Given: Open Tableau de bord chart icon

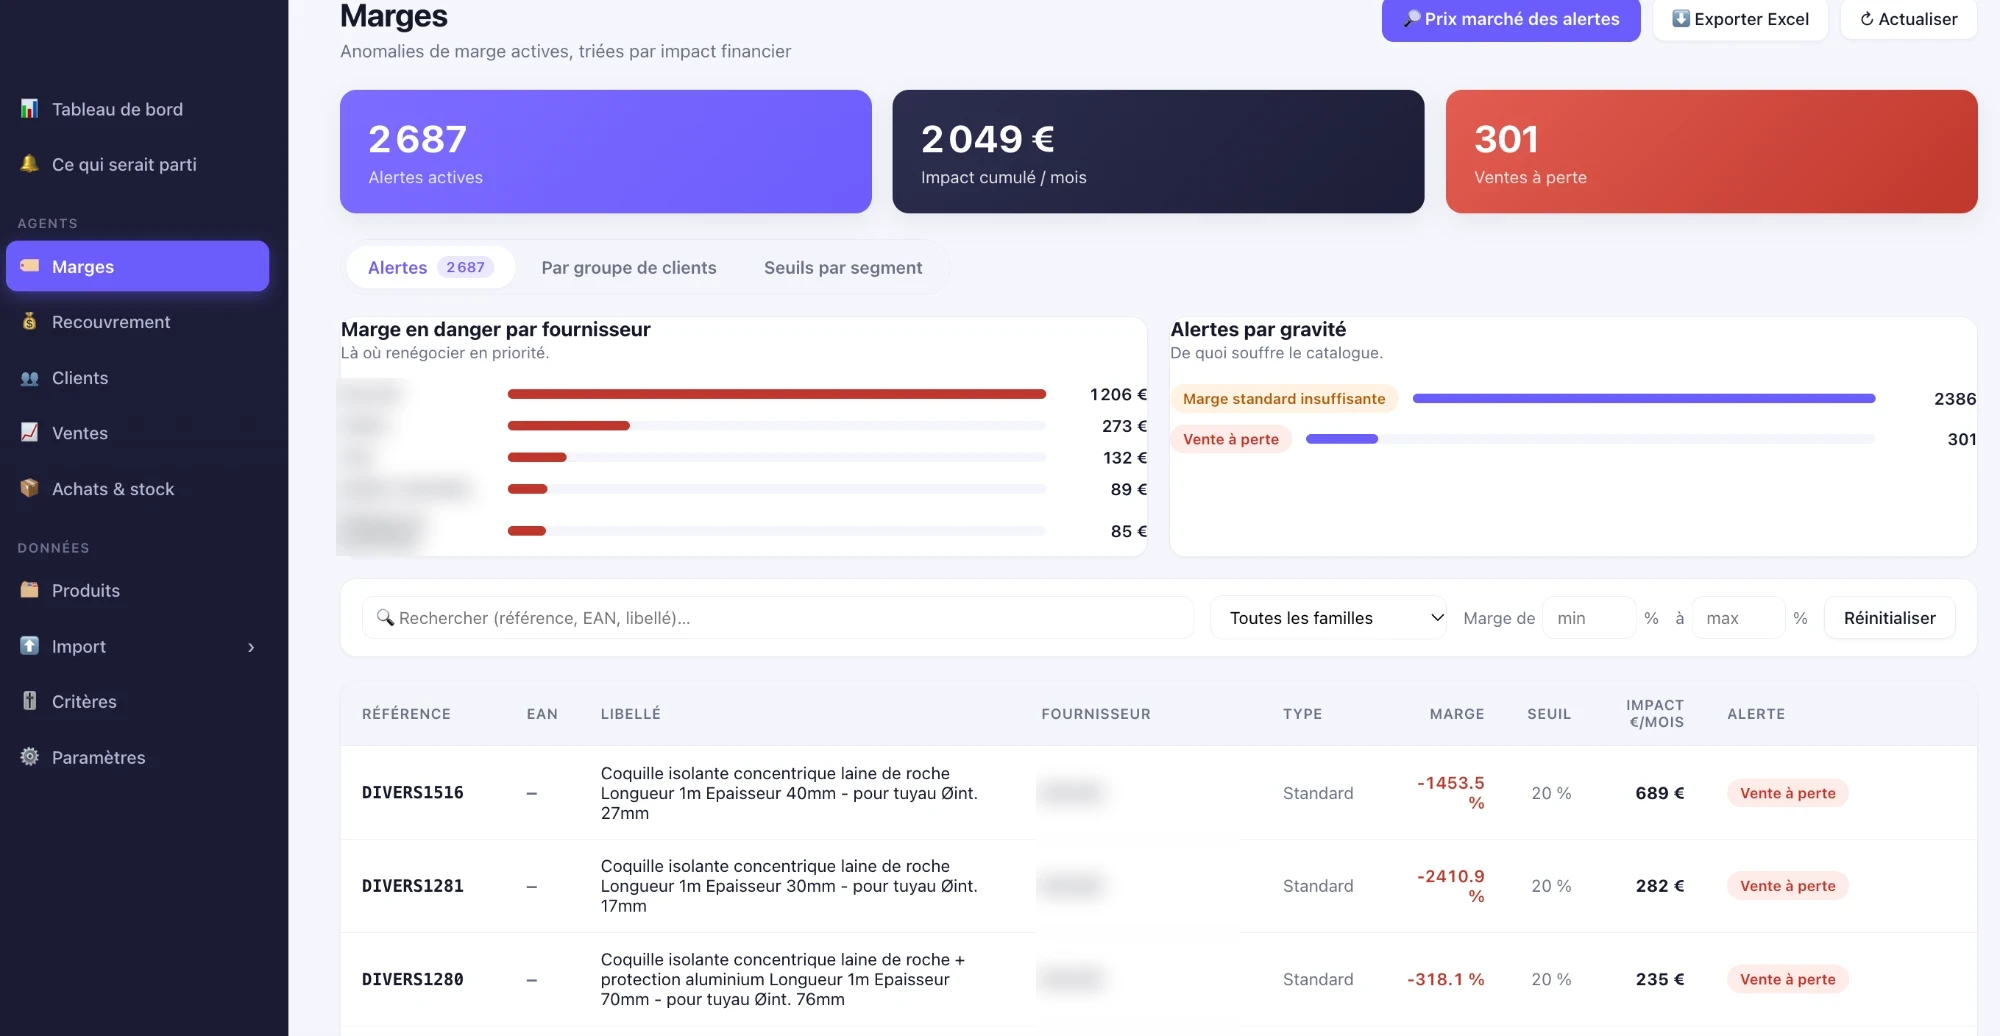Looking at the screenshot, I should pos(30,109).
